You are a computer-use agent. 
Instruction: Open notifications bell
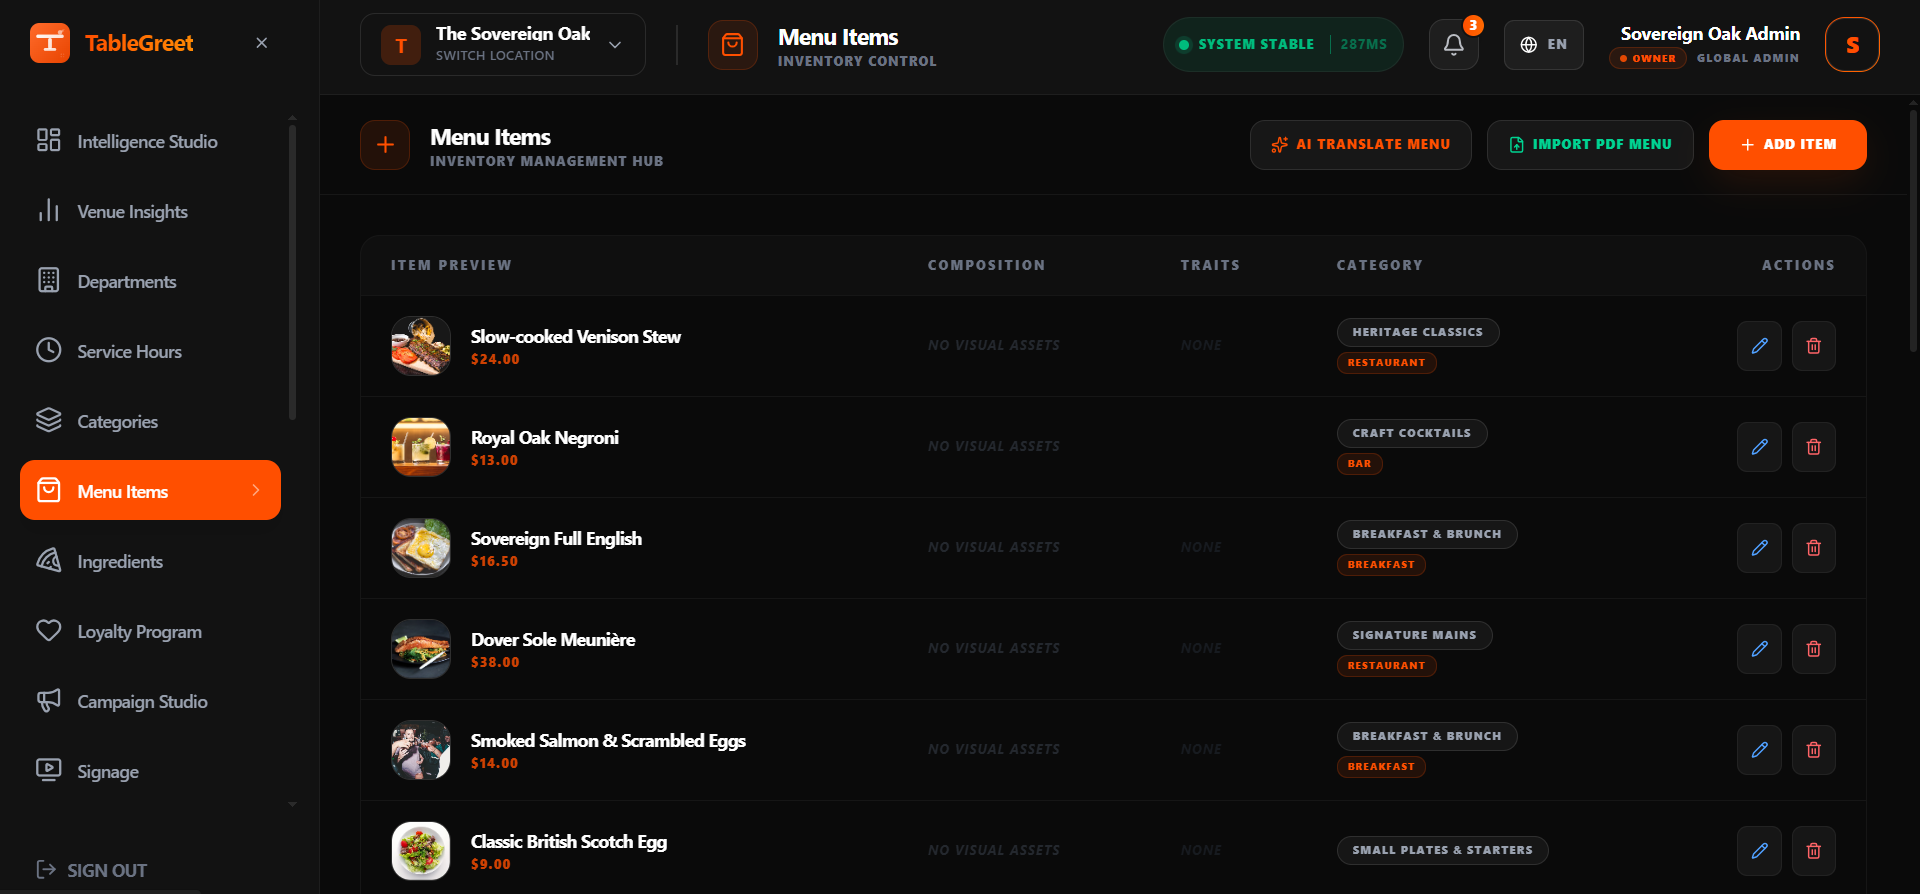(1454, 45)
